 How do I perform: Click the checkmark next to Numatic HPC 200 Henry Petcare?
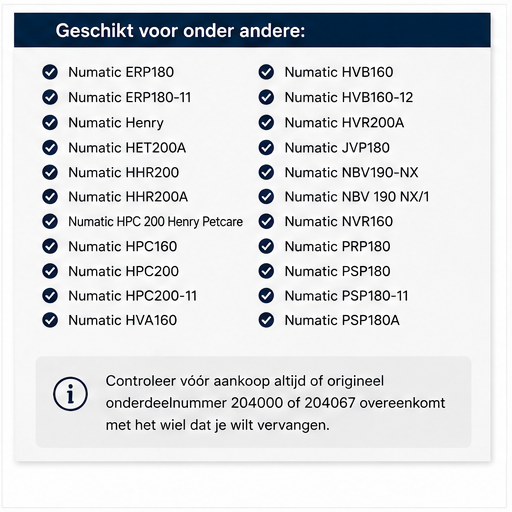click(x=50, y=221)
